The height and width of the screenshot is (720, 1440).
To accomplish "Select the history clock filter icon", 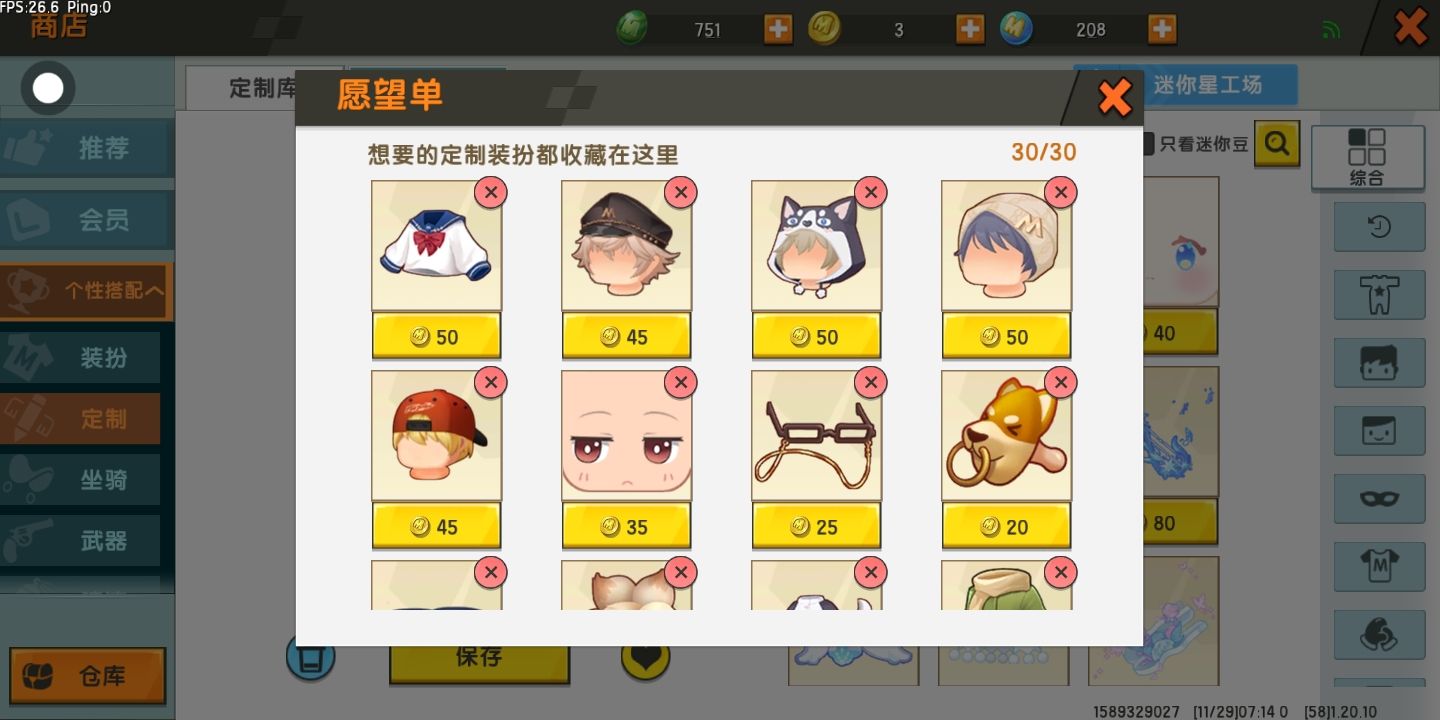I will click(x=1379, y=227).
